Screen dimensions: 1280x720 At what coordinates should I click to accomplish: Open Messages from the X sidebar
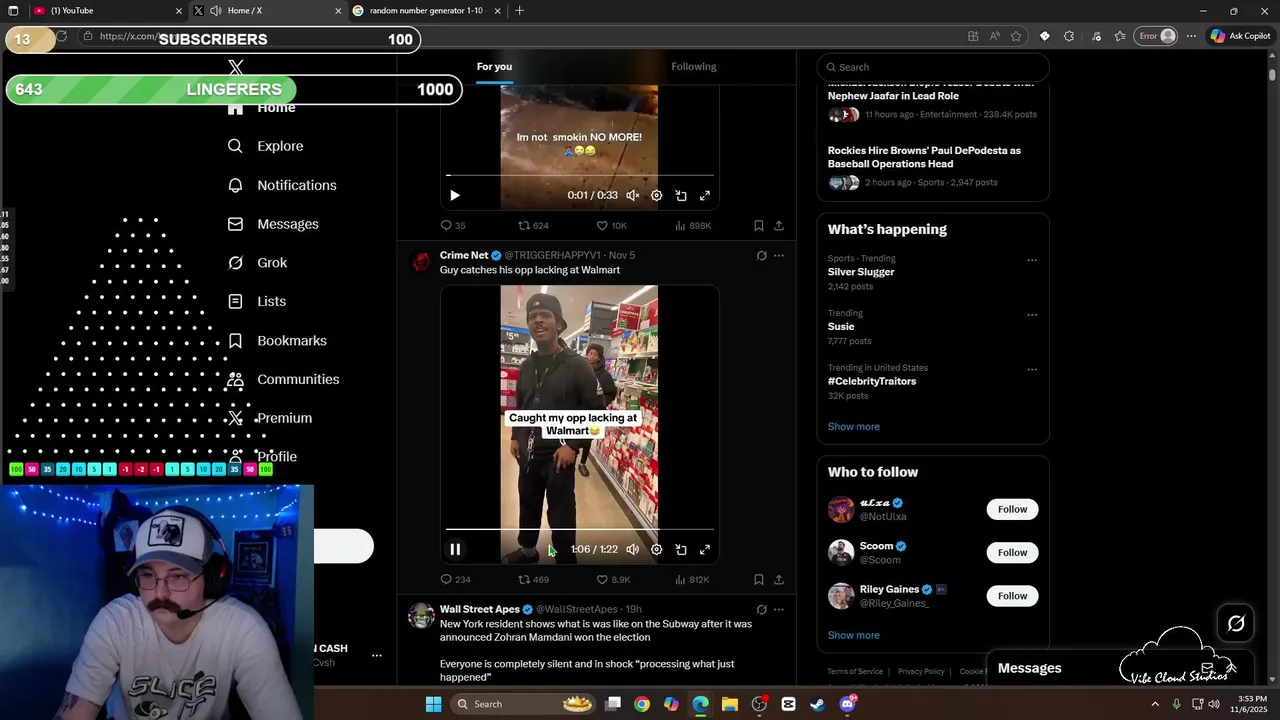(273, 224)
